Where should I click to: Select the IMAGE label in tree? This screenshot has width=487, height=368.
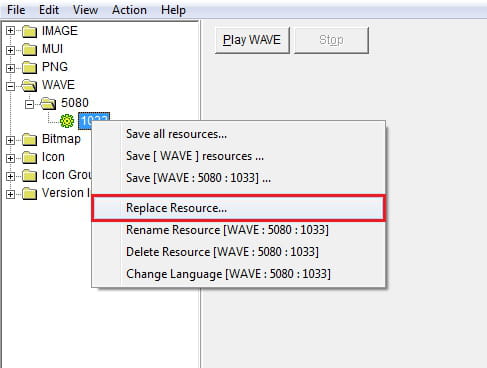tap(60, 31)
